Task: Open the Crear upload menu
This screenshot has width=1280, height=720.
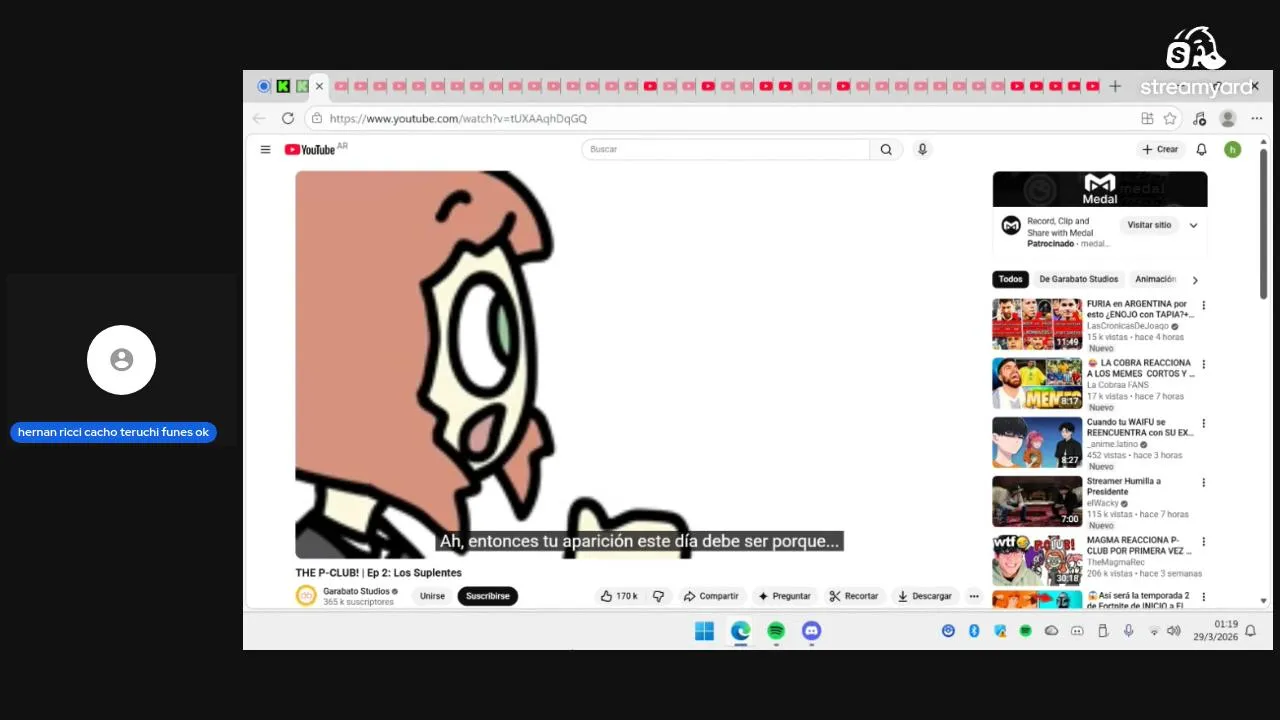Action: (x=1160, y=149)
